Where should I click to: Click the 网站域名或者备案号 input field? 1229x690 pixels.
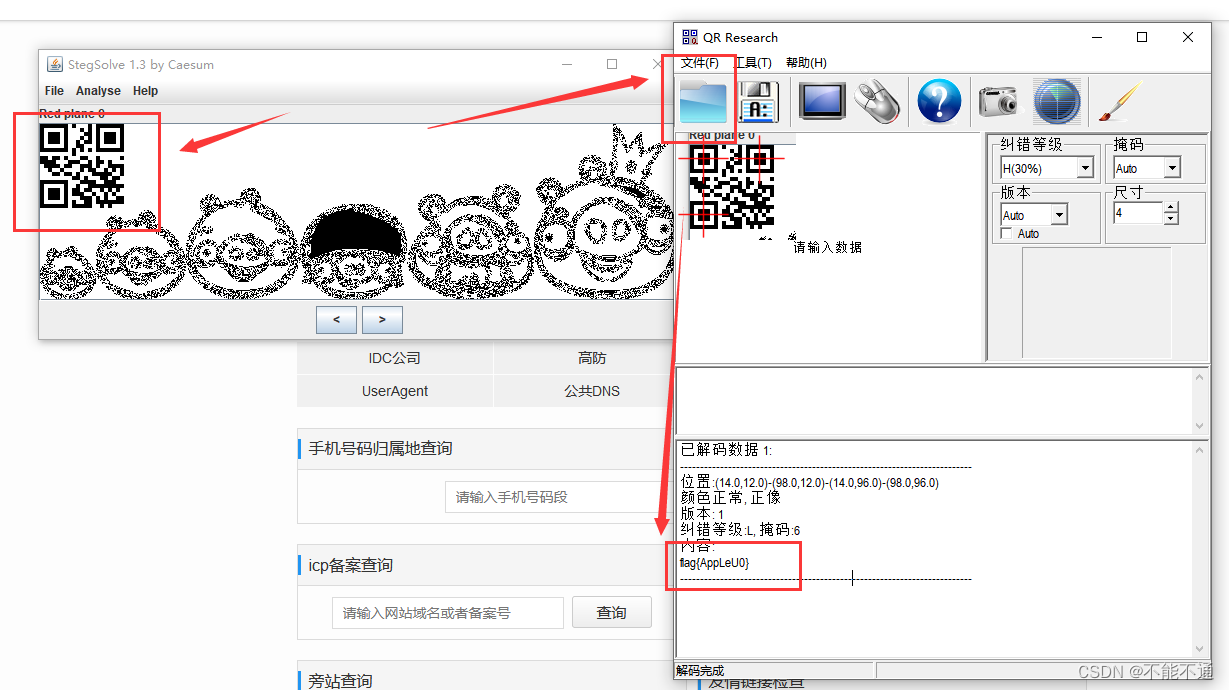click(447, 613)
